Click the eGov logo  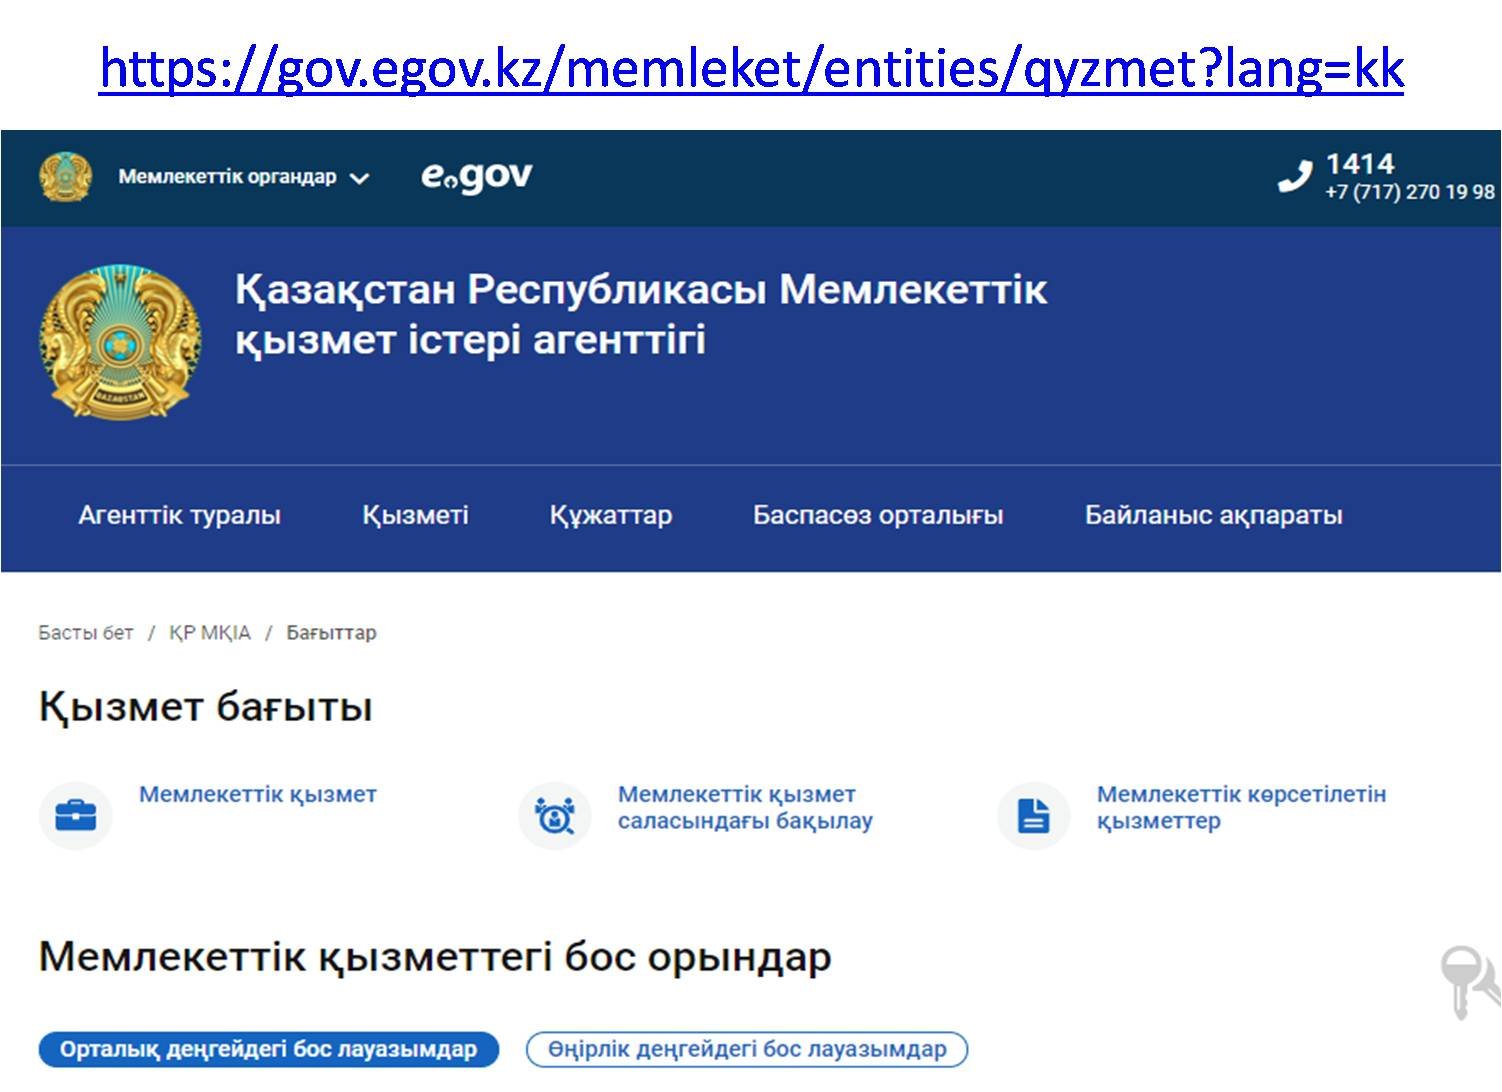pyautogui.click(x=476, y=177)
